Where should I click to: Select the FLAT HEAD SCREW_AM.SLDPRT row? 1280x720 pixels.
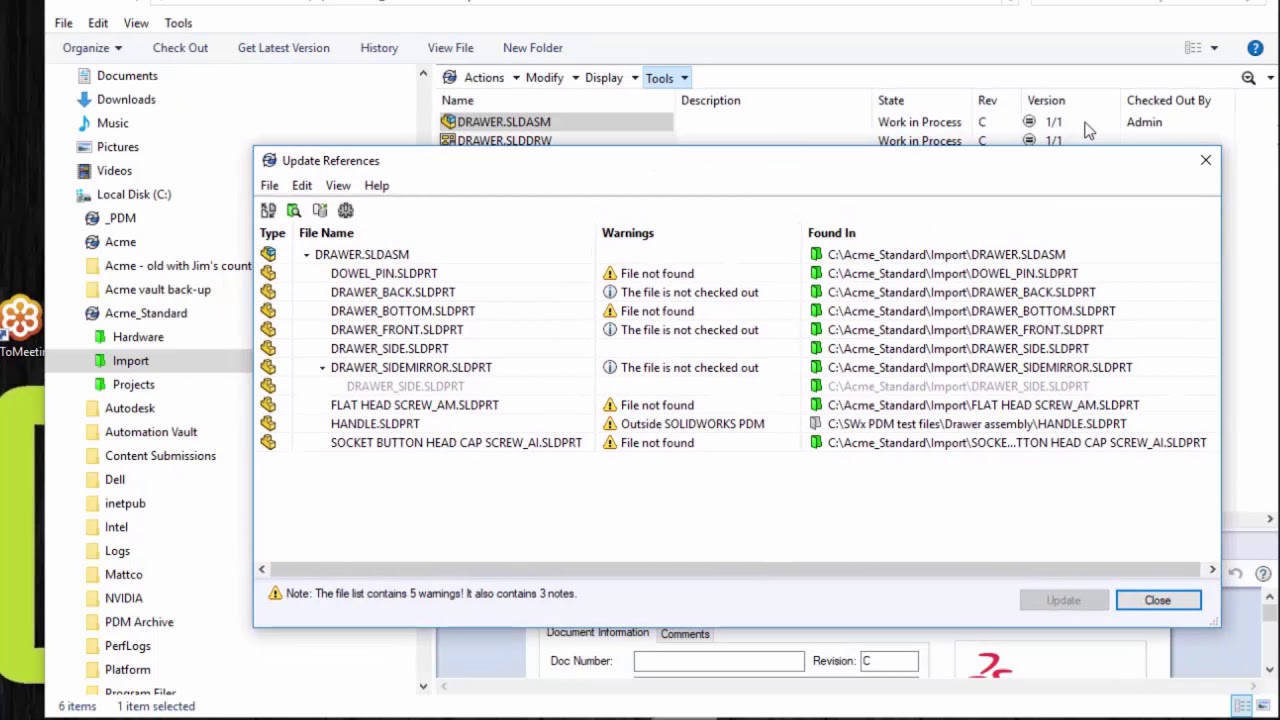pos(737,405)
